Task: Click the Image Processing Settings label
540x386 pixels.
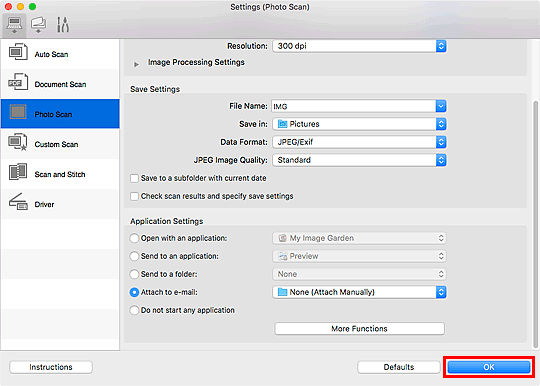Action: [196, 62]
